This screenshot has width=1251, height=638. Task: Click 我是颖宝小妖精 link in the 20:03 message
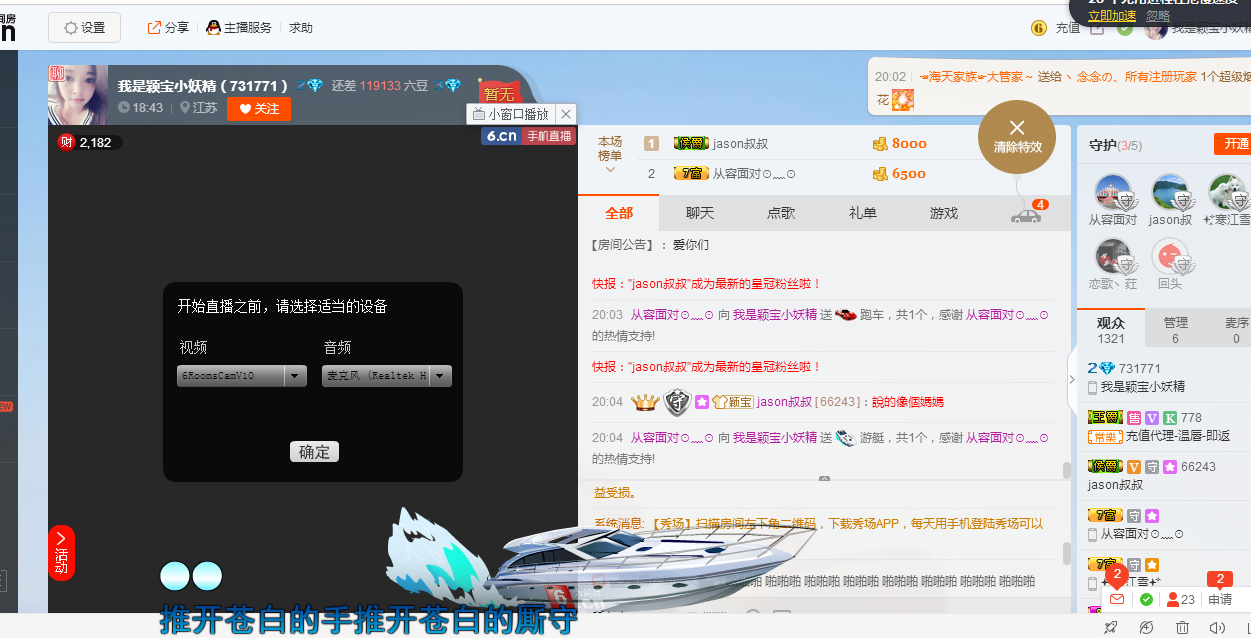tap(775, 315)
